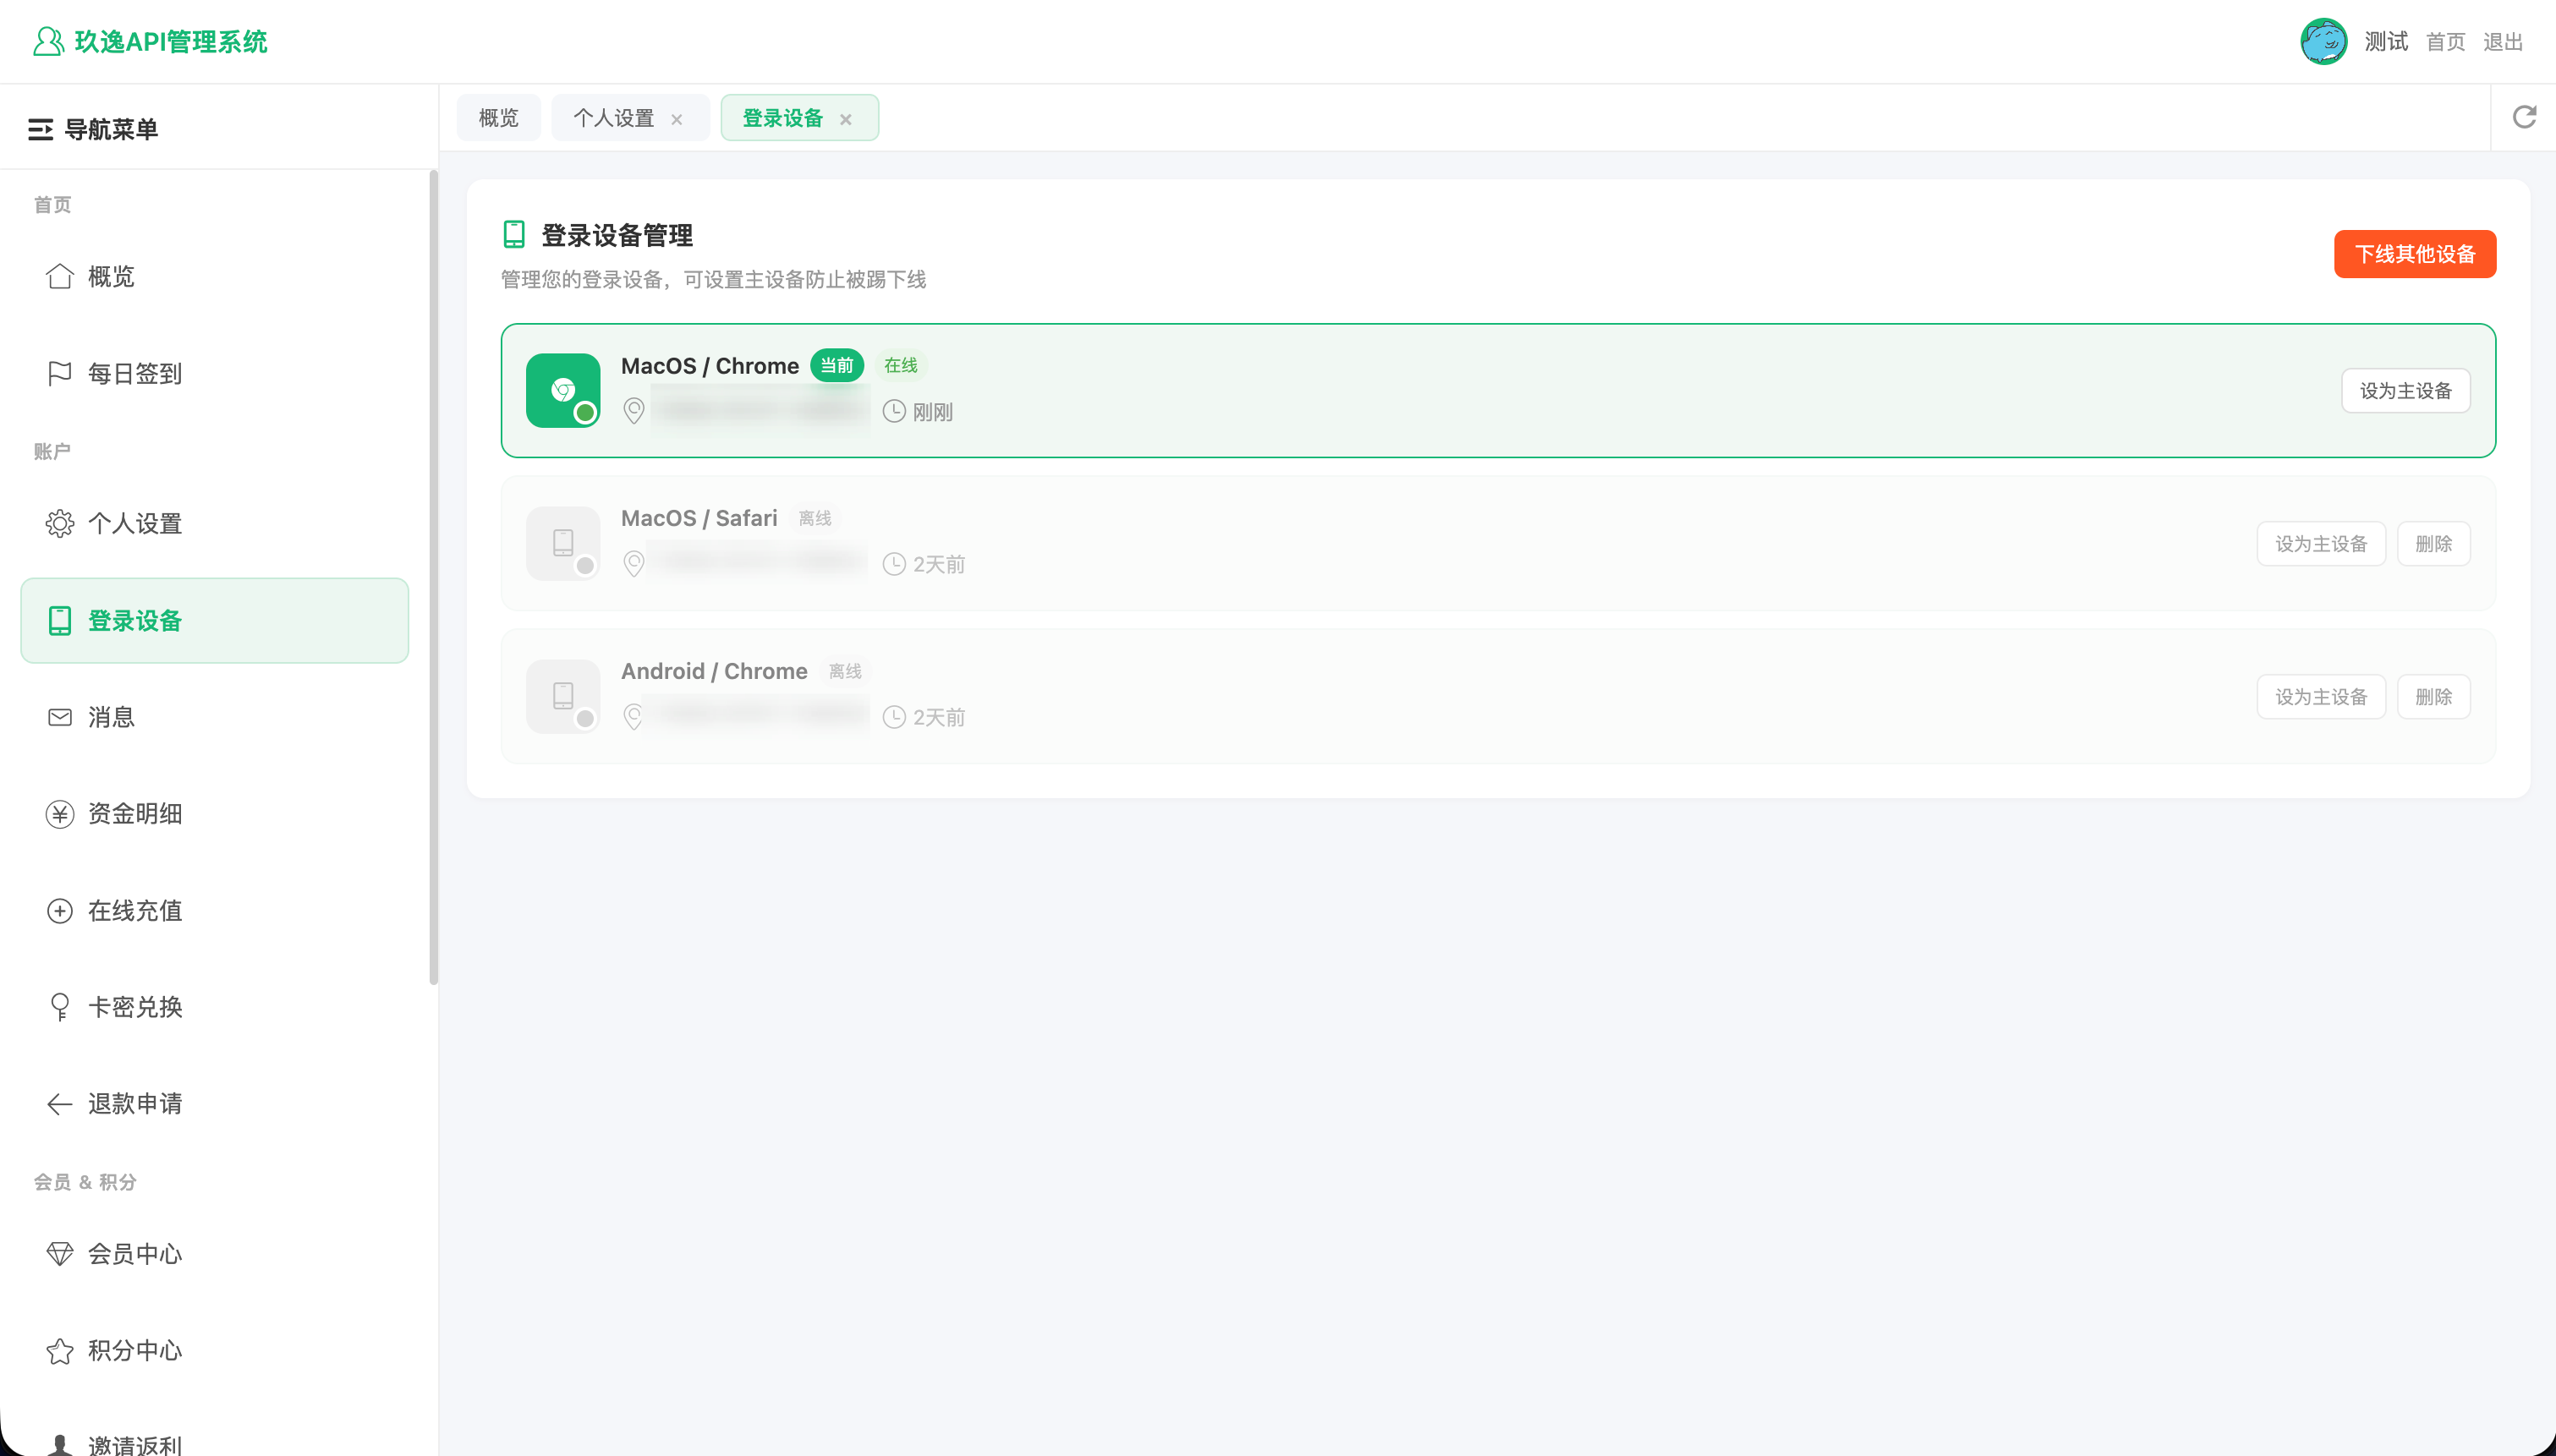Viewport: 2556px width, 1456px height.
Task: Click the Android / Chrome device icon
Action: 563,696
